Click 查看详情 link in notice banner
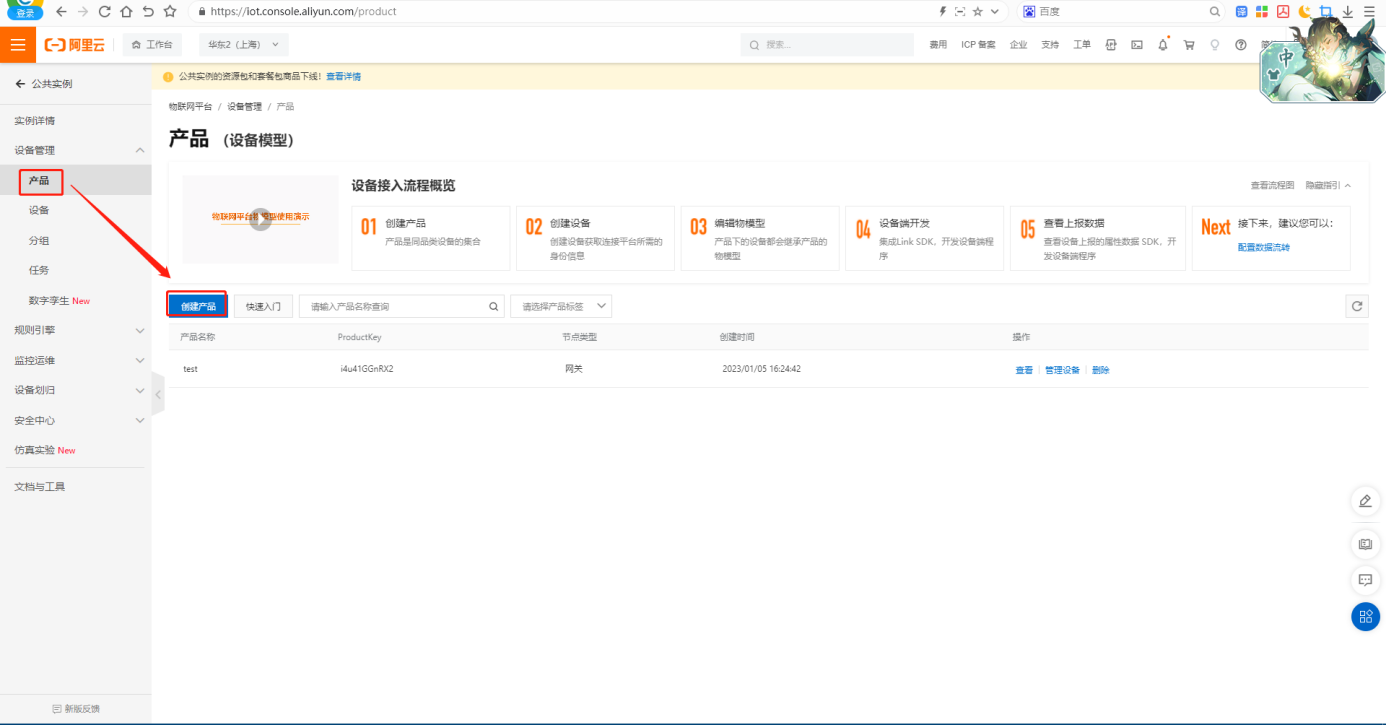Screen dimensions: 1386x725 344,76
